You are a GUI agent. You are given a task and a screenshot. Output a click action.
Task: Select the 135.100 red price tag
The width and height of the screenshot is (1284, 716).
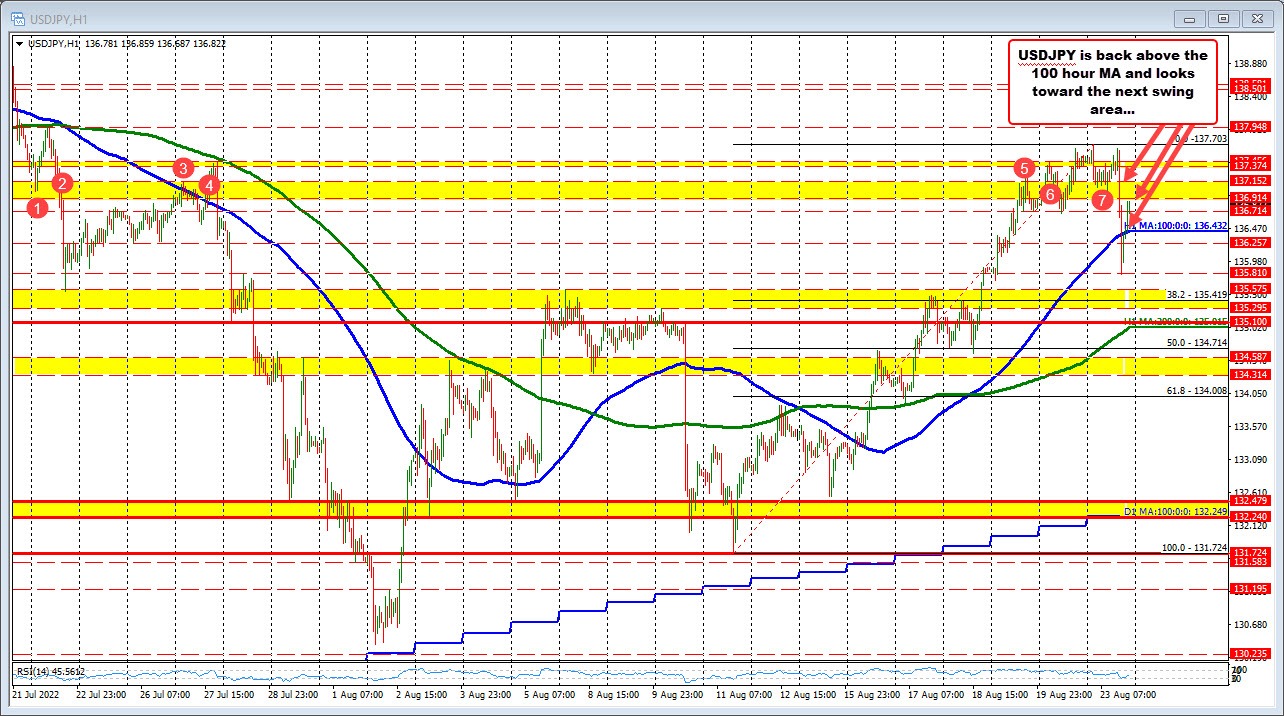(x=1251, y=322)
